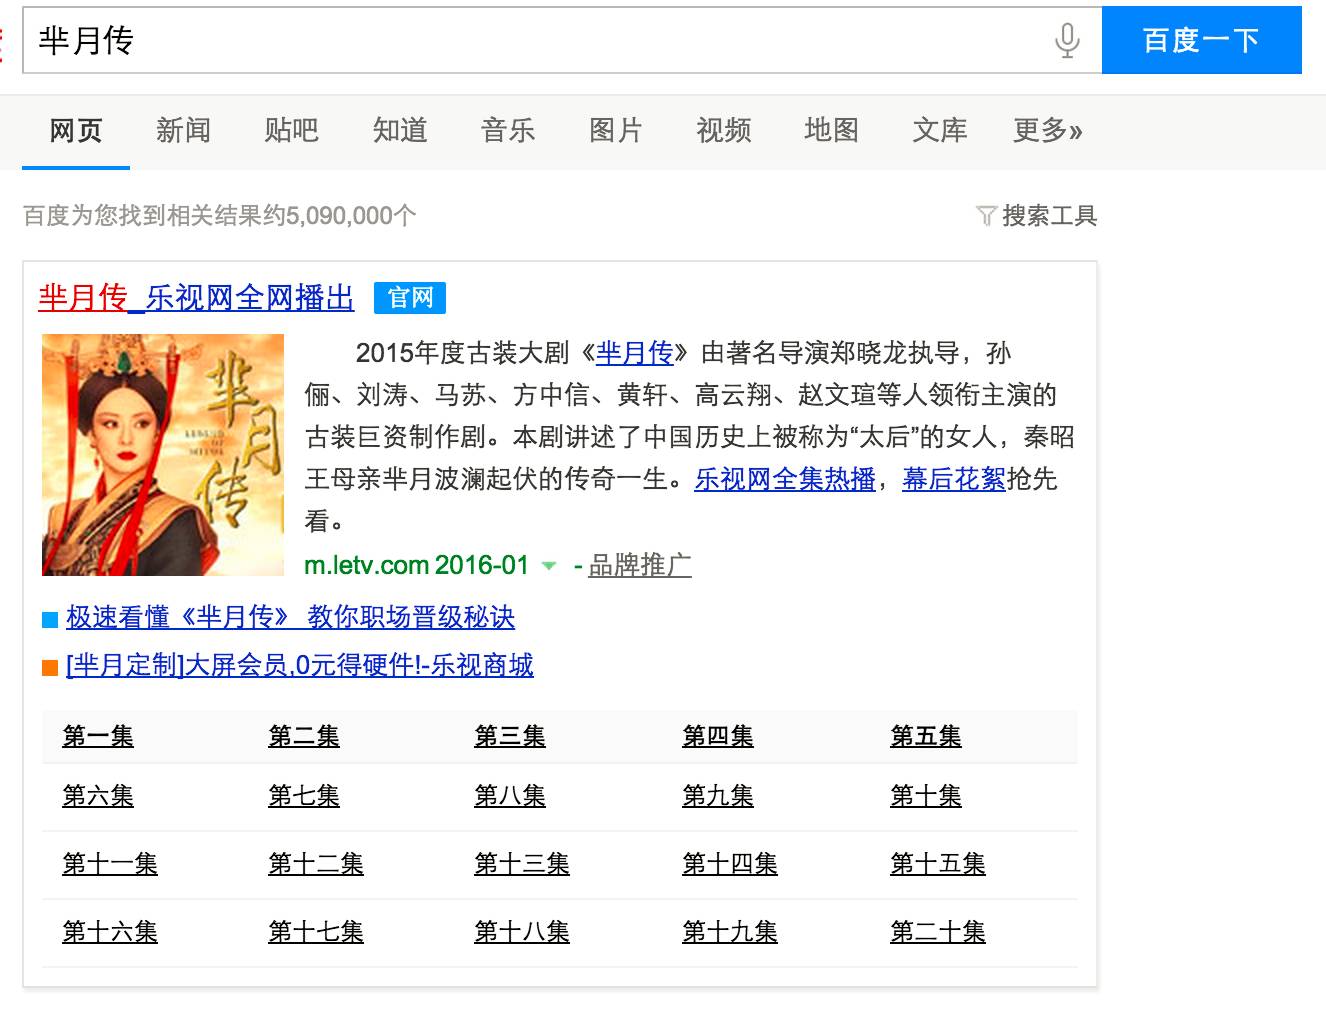
Task: Open episode 第十五集
Action: coord(938,864)
